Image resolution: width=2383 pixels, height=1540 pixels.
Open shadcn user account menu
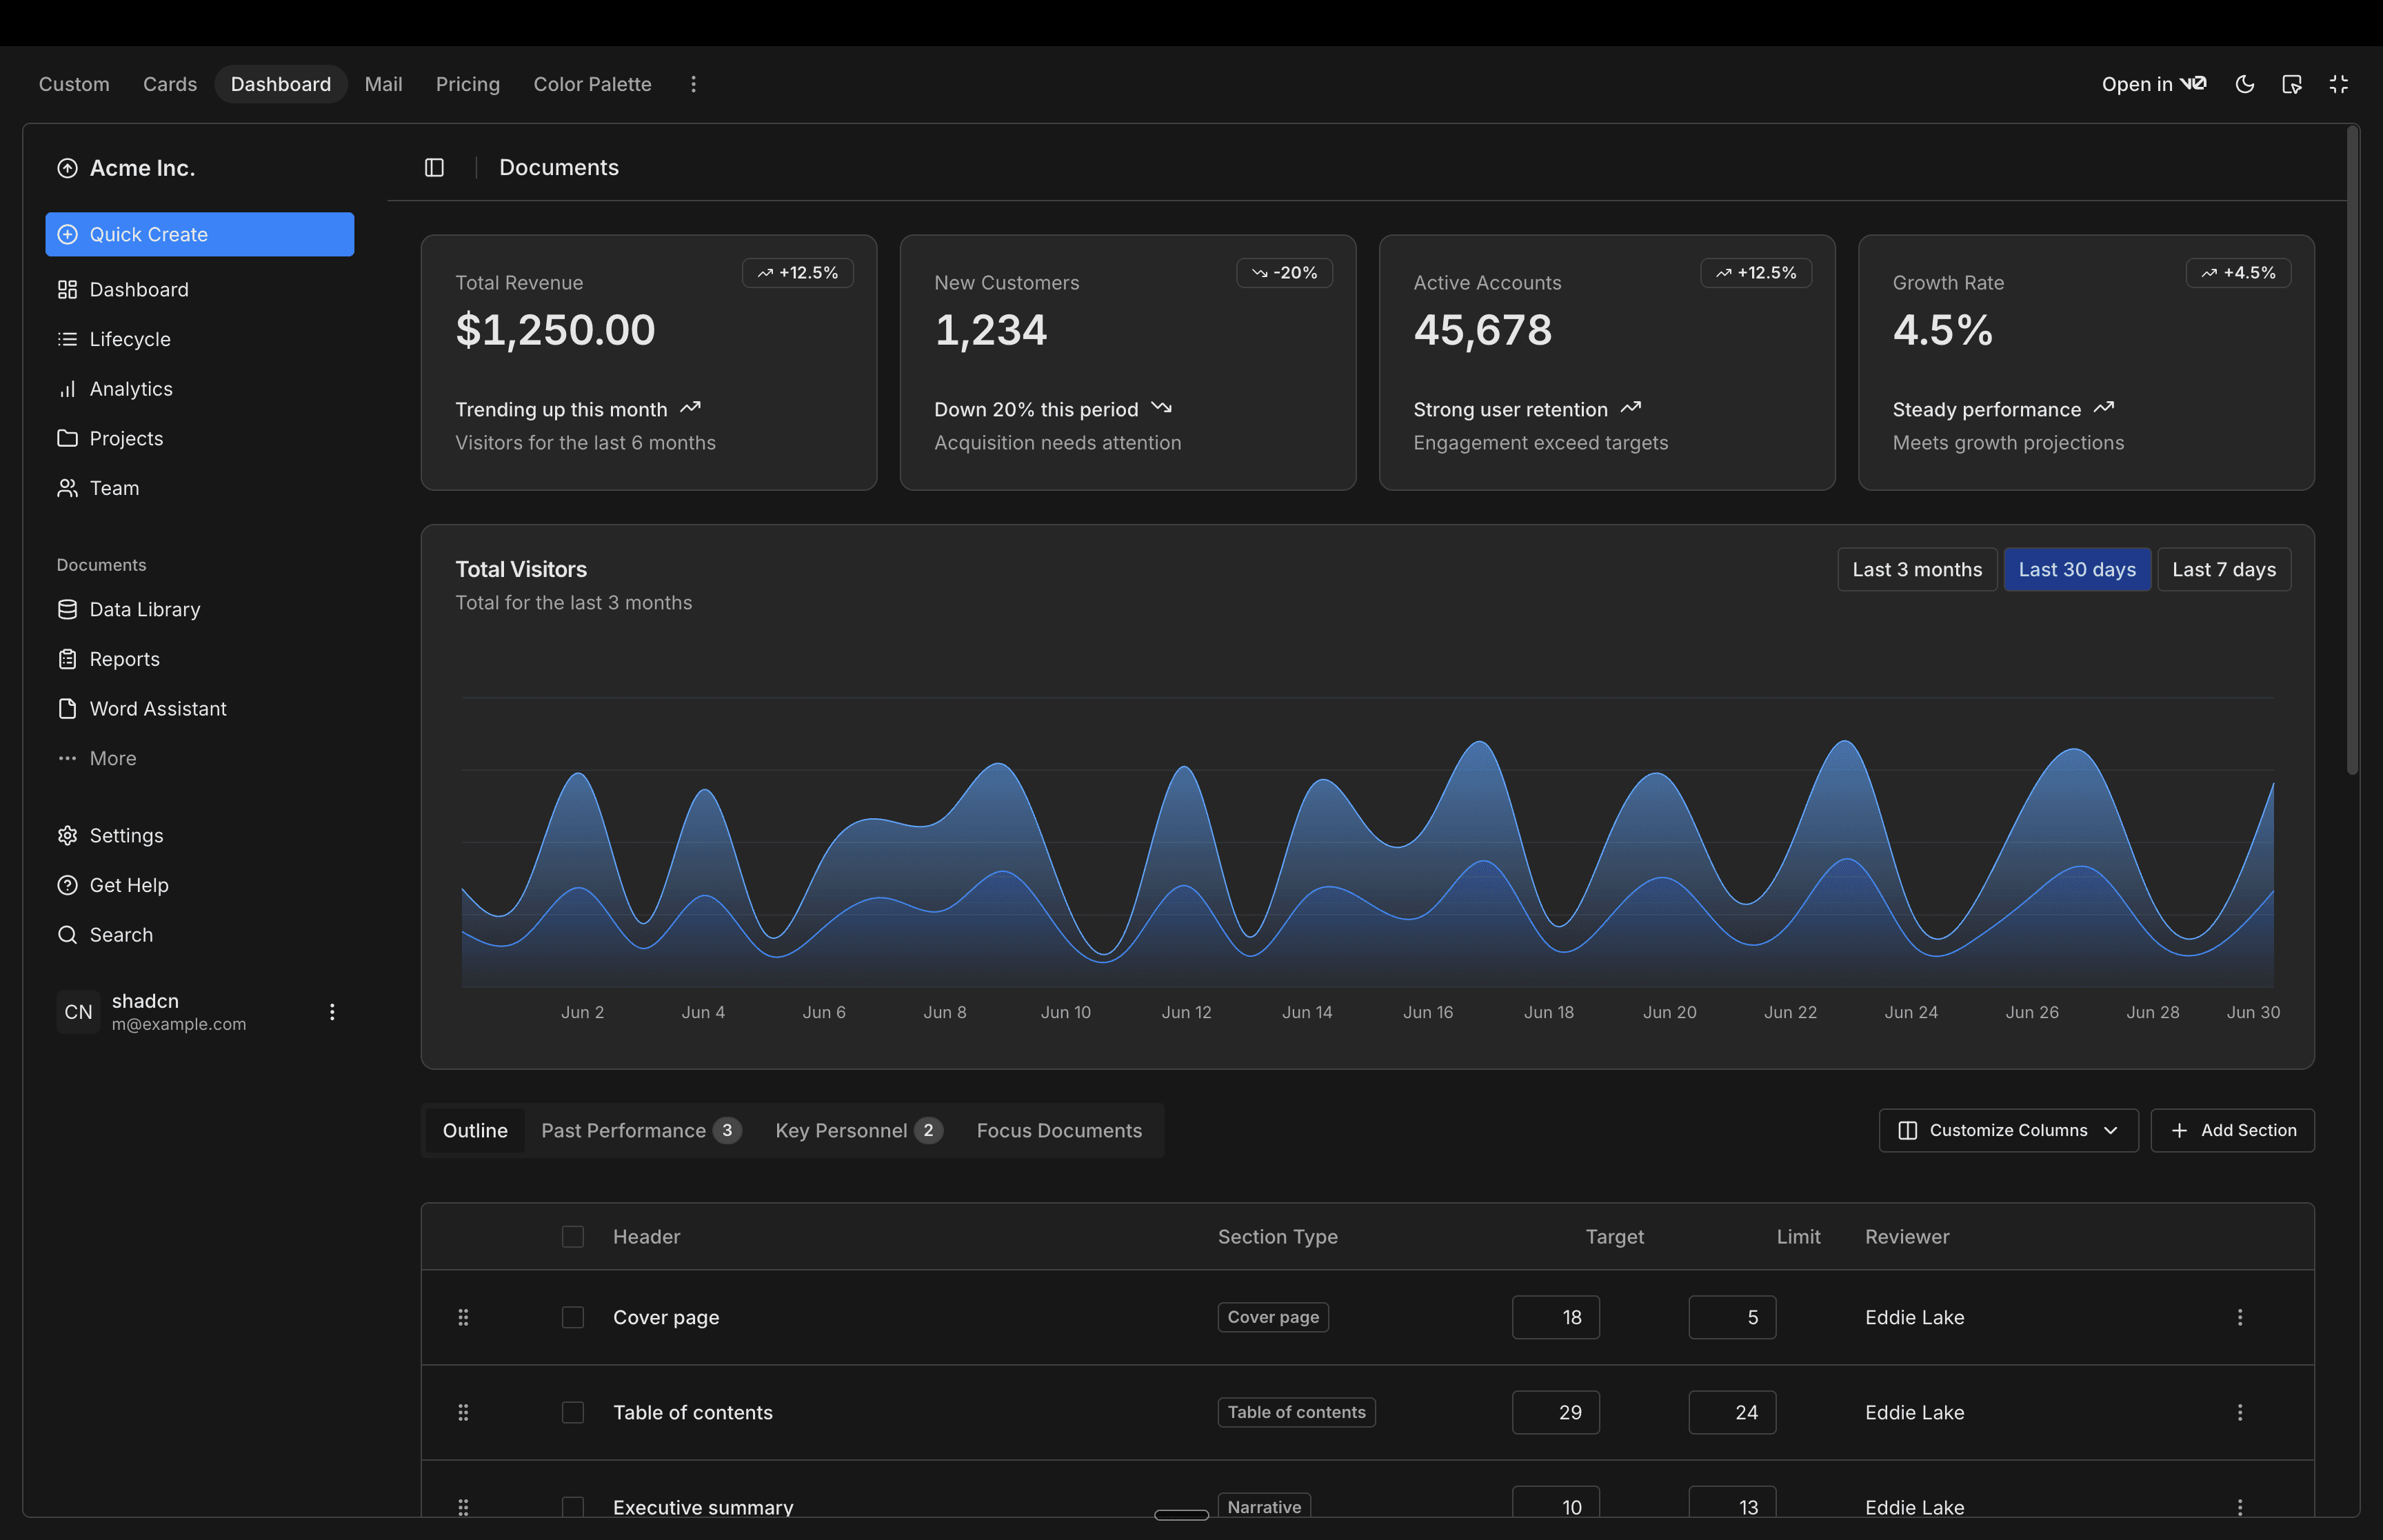pos(332,1012)
